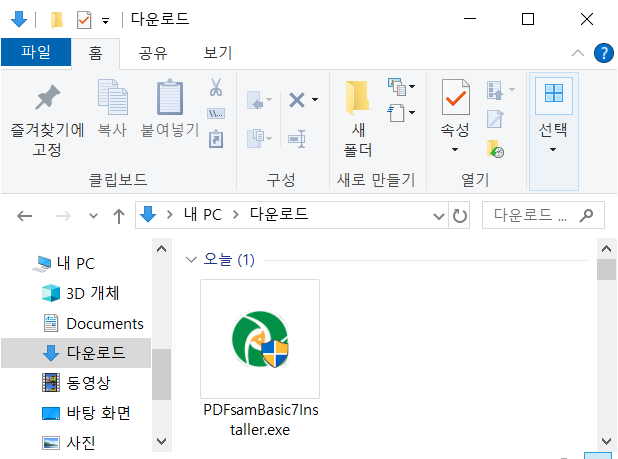Open the 파일 menu
Screen dimensions: 618x459
[x=36, y=52]
